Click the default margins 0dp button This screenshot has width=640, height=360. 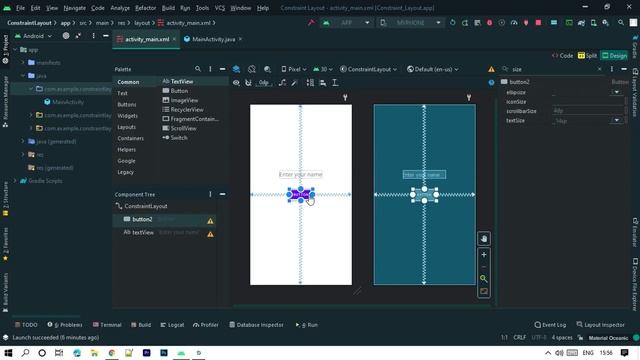[264, 83]
